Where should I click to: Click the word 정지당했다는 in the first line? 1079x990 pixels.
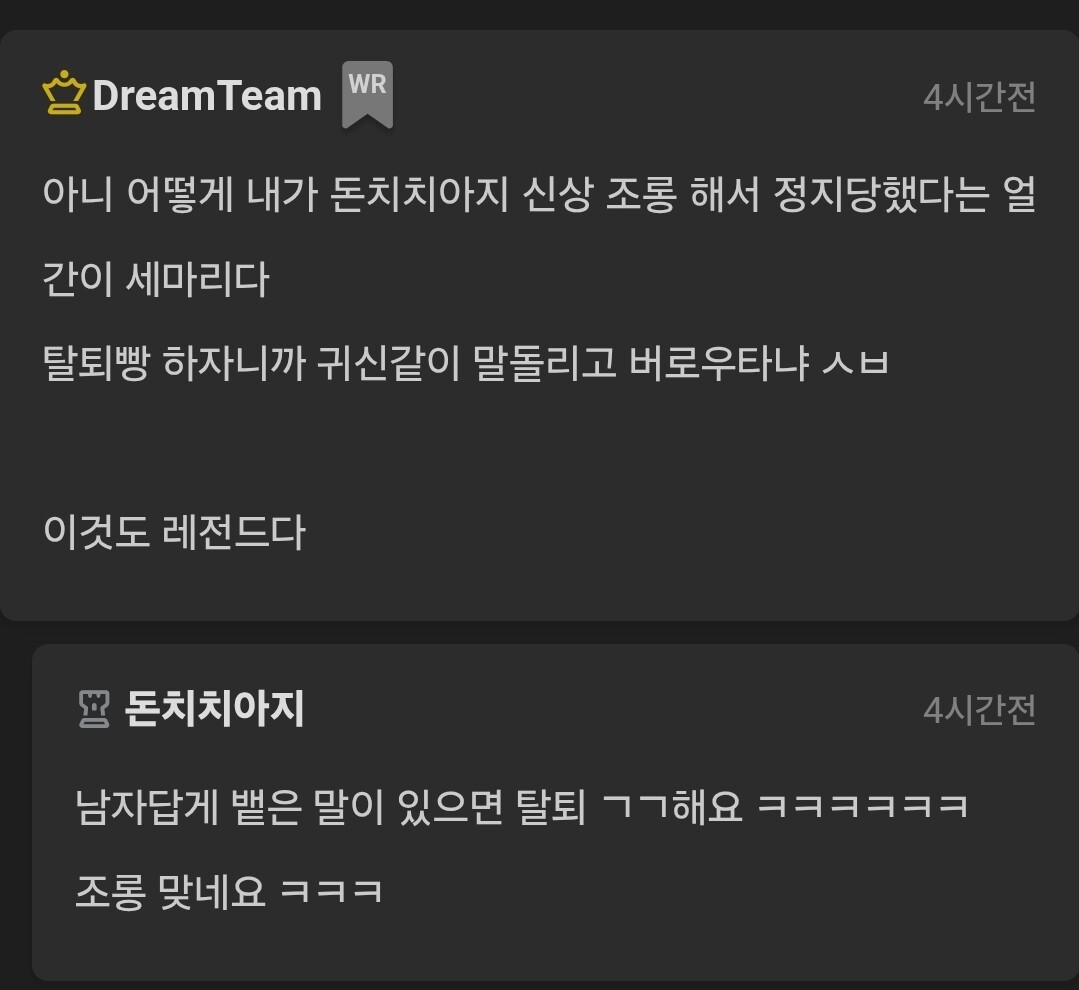(x=881, y=194)
